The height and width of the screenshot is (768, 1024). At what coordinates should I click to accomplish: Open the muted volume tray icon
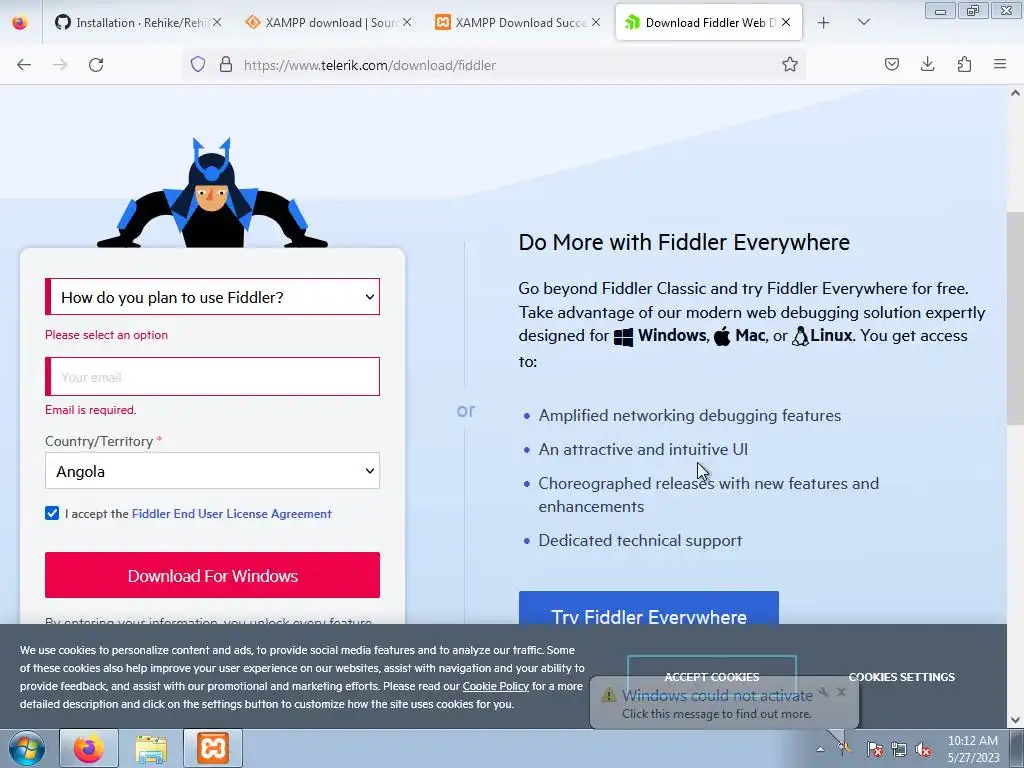point(923,749)
